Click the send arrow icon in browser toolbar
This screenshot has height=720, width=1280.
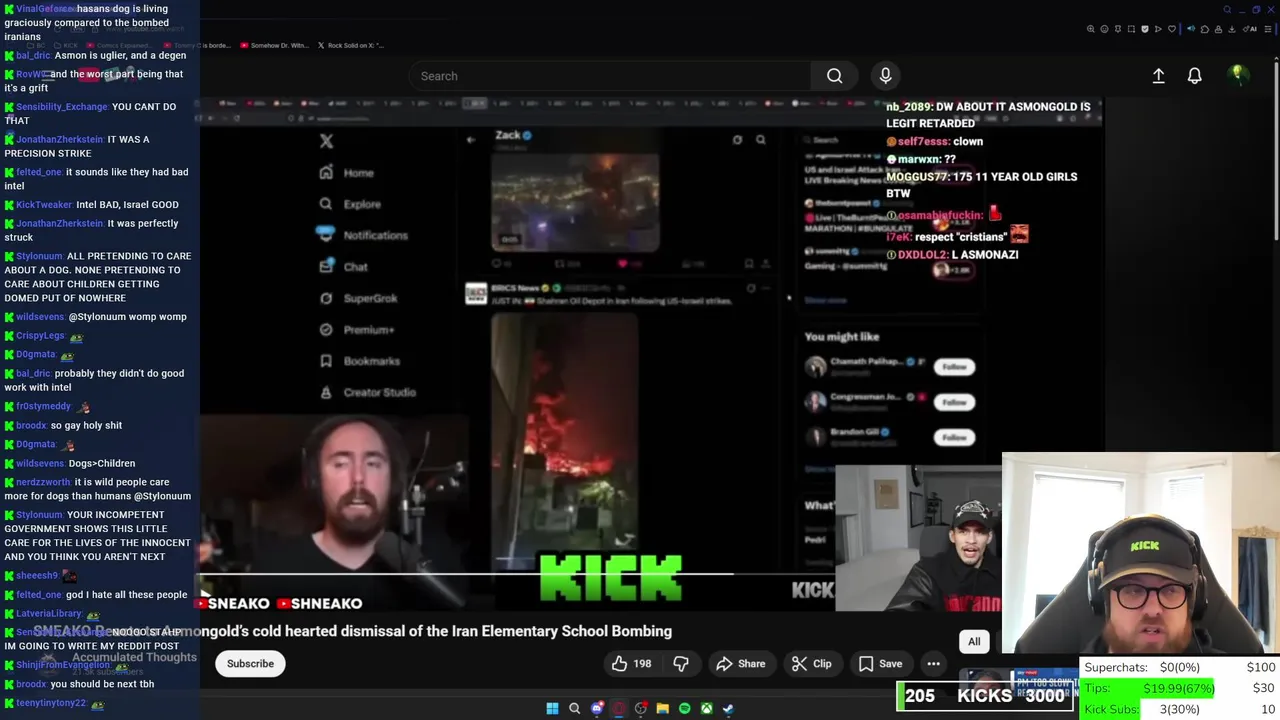(1158, 29)
